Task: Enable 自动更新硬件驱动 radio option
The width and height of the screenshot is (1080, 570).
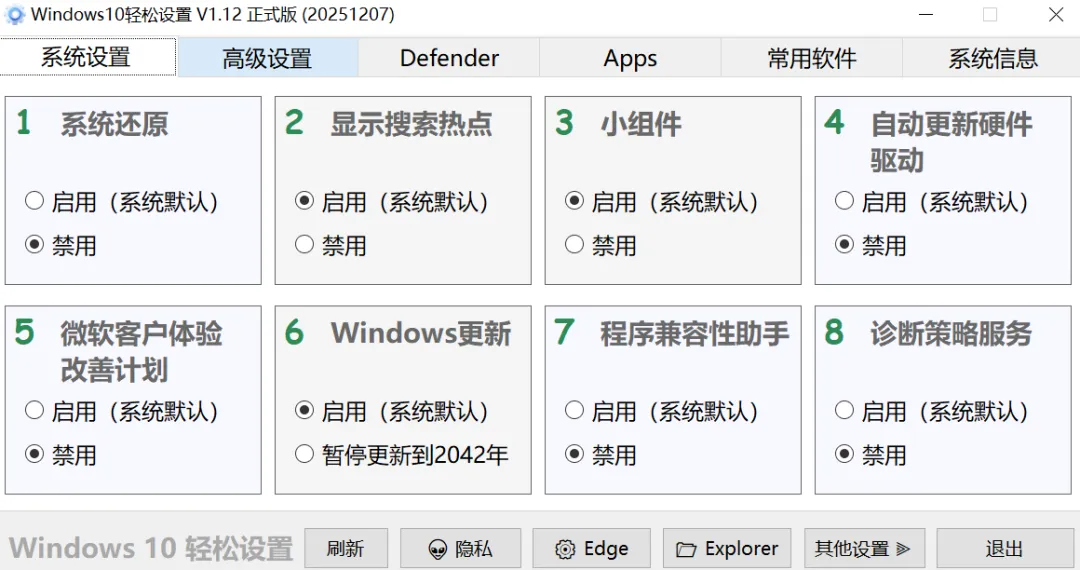Action: pyautogui.click(x=845, y=202)
